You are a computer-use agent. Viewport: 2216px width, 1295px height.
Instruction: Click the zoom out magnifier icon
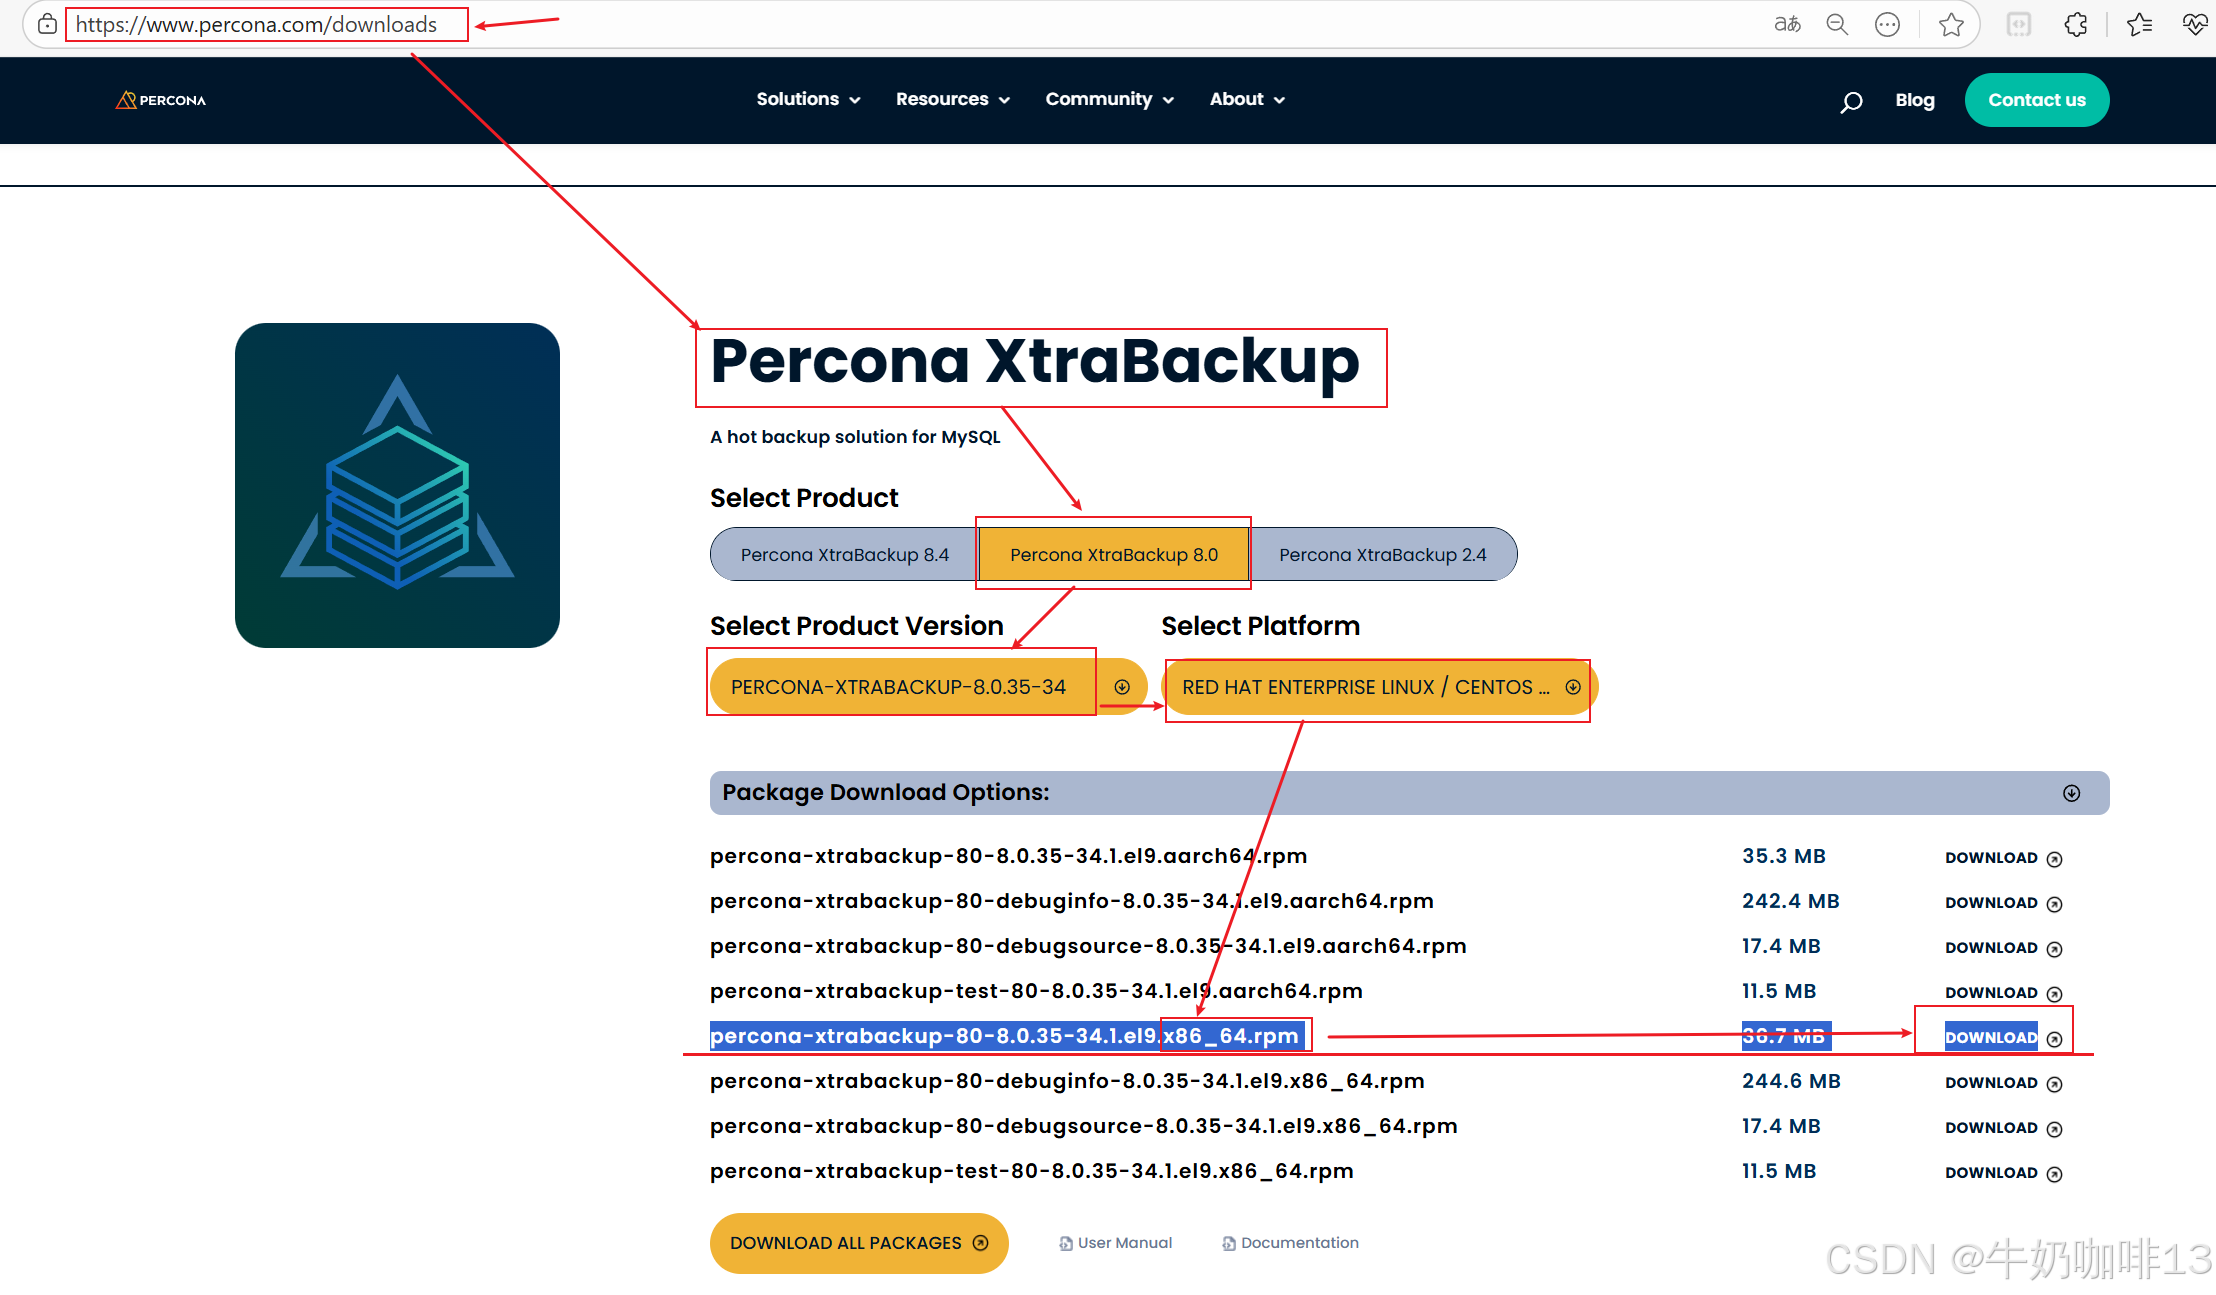point(1837,25)
